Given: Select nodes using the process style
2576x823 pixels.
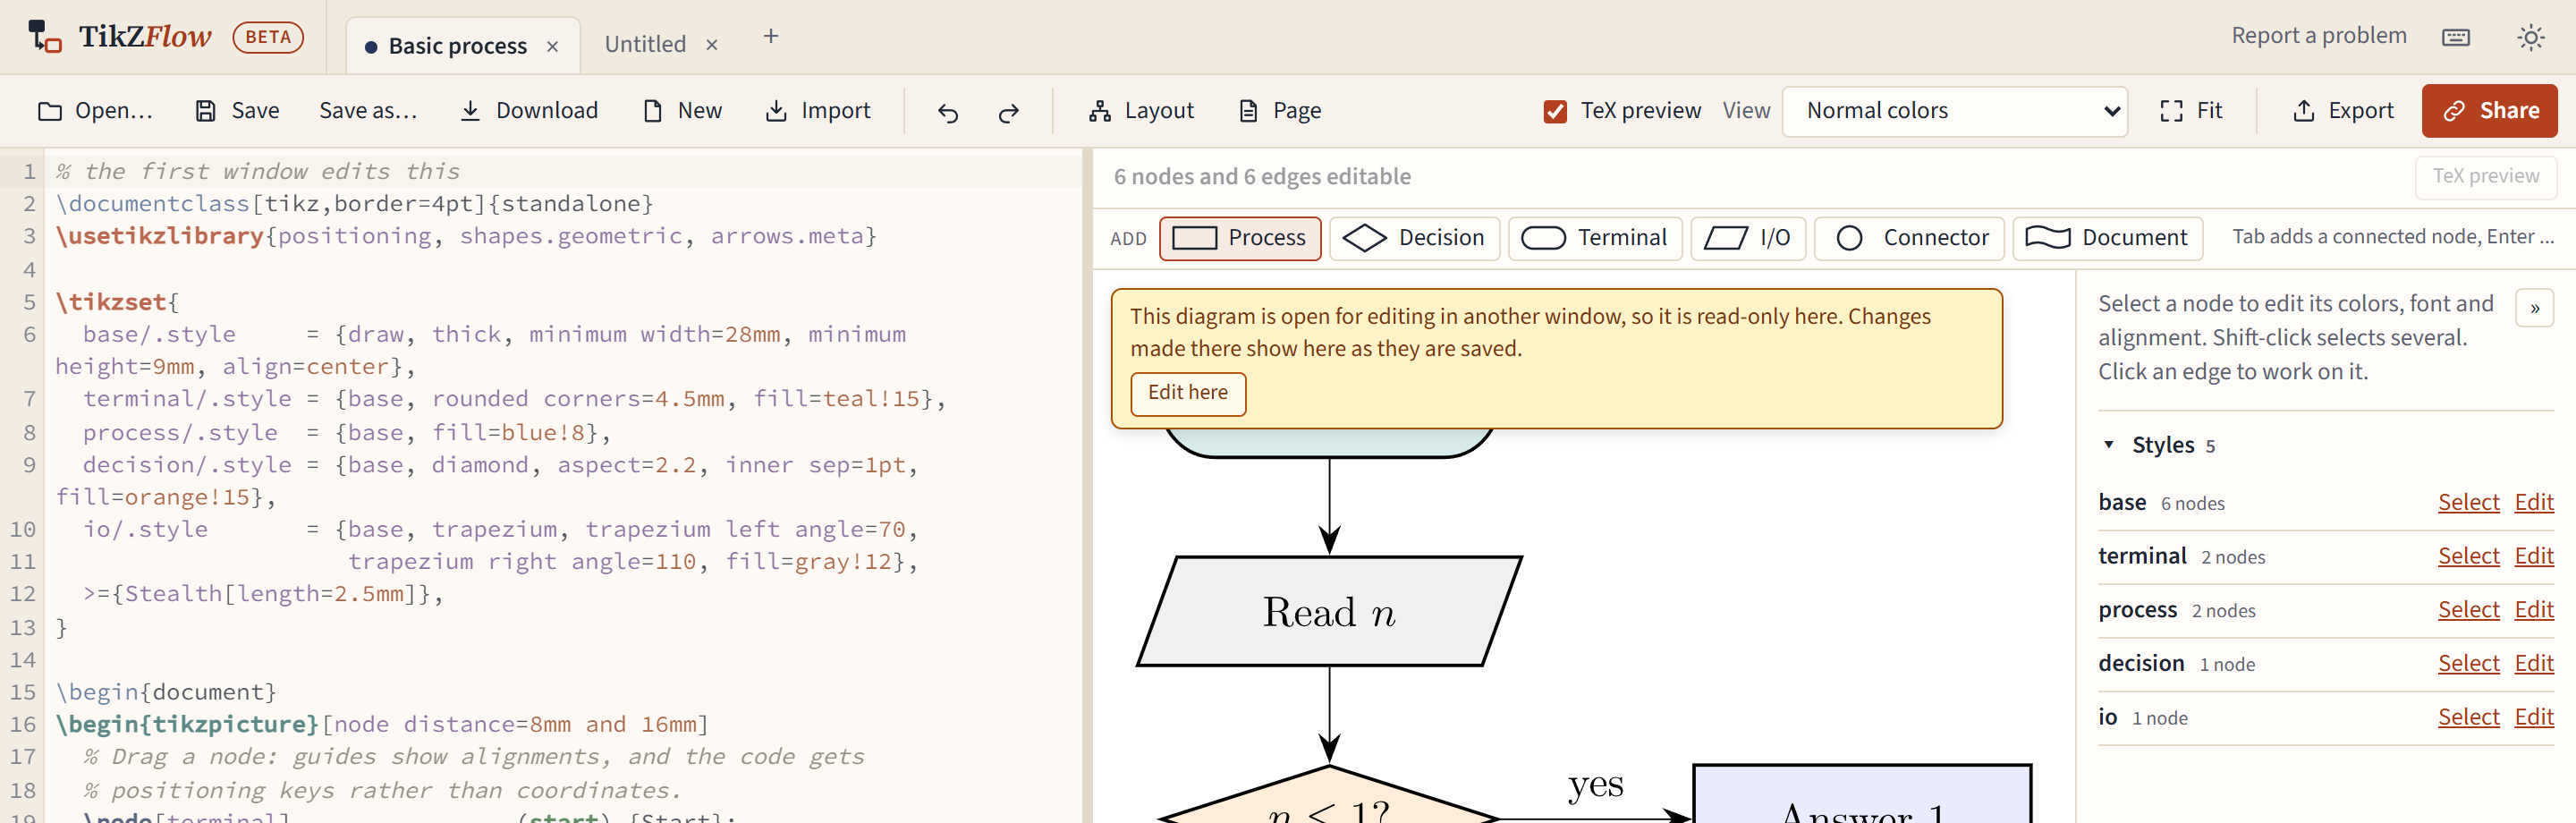Looking at the screenshot, I should [2468, 610].
